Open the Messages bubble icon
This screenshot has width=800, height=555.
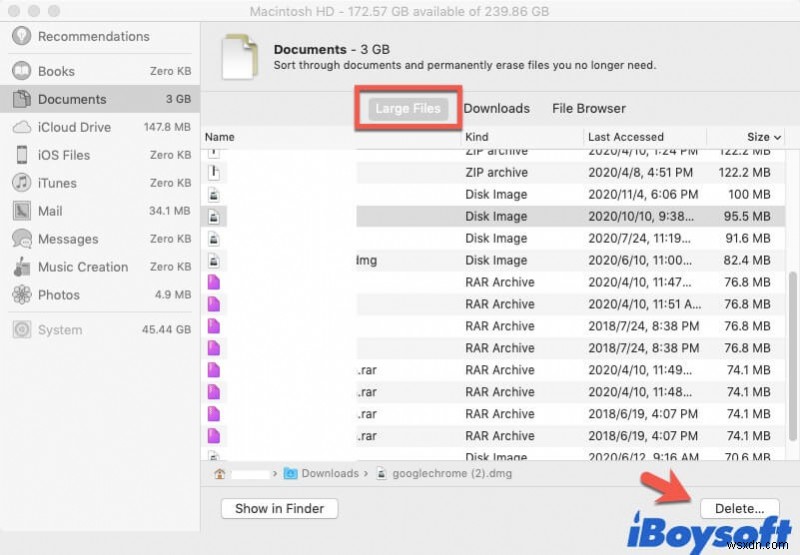21,239
